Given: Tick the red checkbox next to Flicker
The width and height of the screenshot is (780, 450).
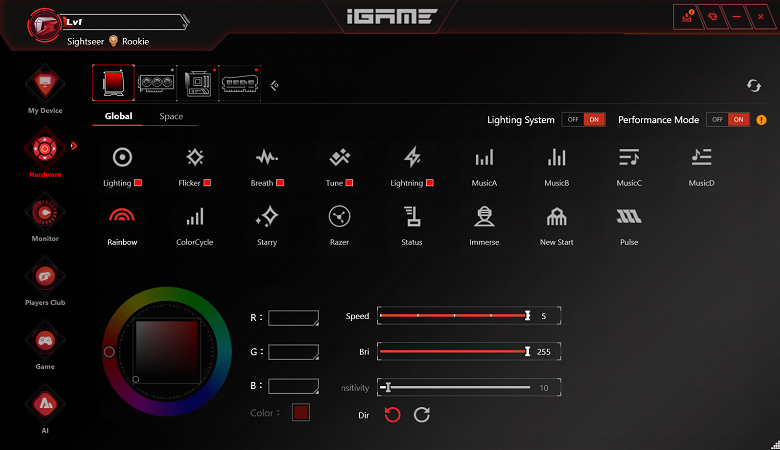Looking at the screenshot, I should click(207, 183).
